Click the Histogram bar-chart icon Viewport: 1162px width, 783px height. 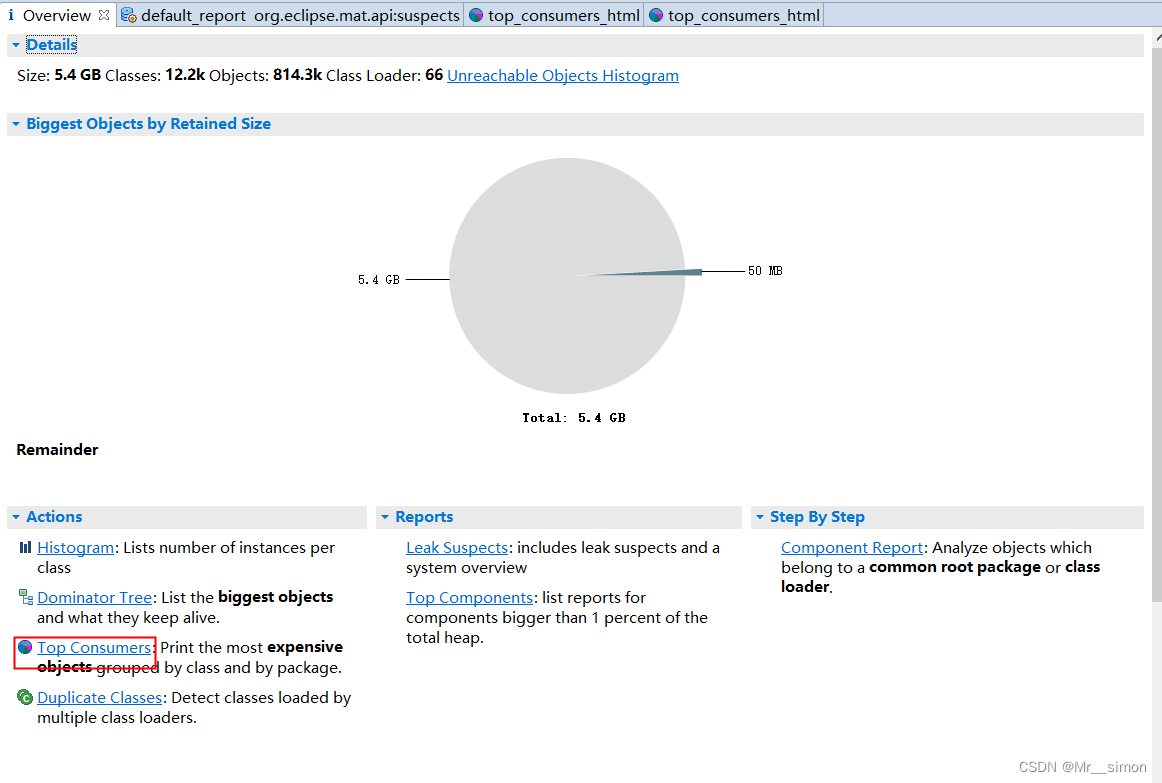point(25,547)
